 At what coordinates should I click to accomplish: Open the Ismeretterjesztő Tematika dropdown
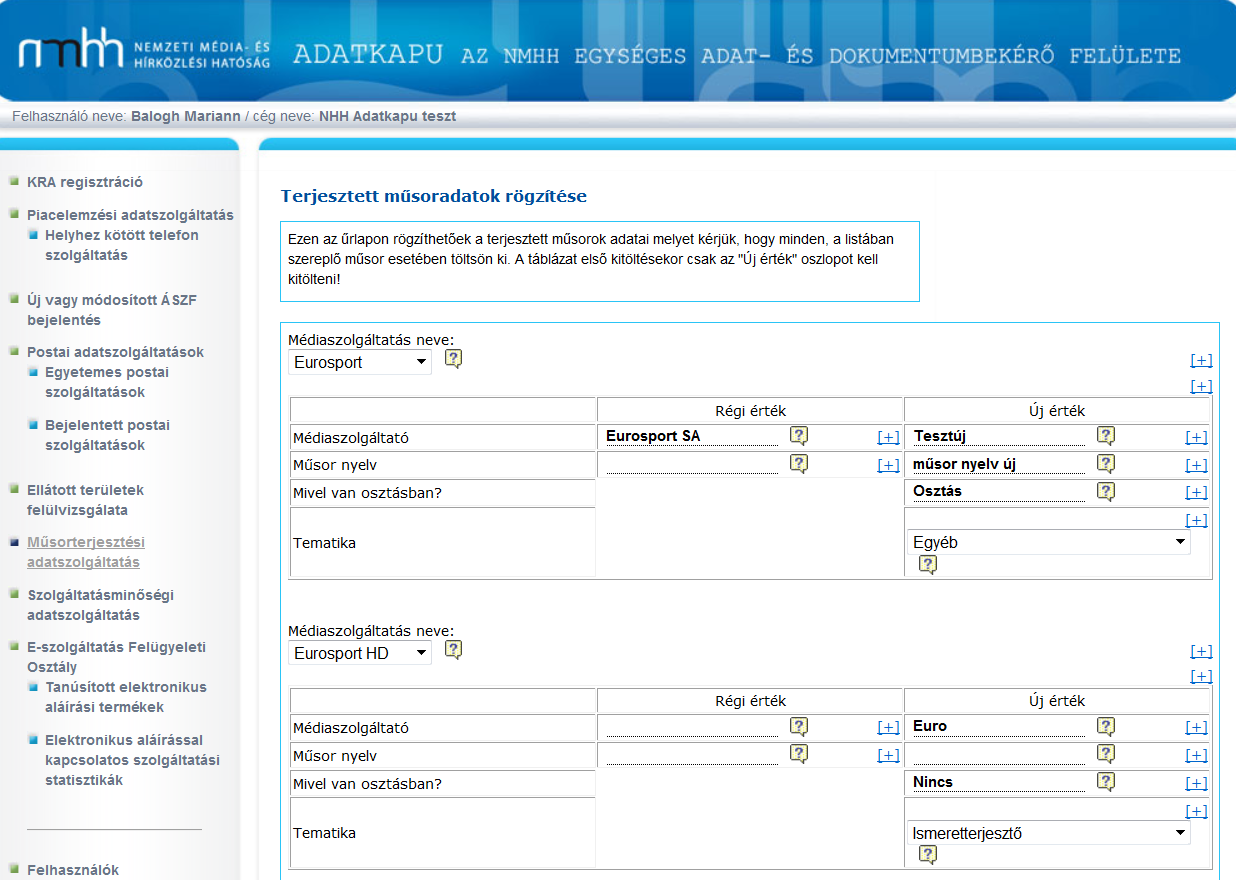point(1049,833)
